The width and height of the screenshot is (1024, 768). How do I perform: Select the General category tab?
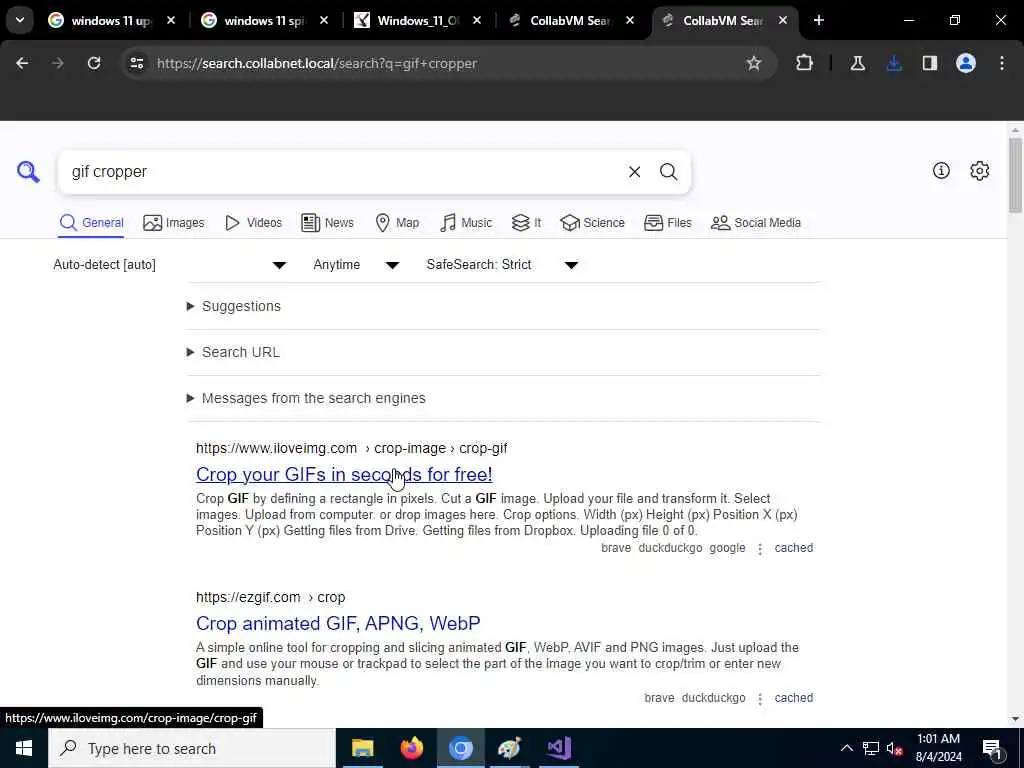(x=91, y=223)
